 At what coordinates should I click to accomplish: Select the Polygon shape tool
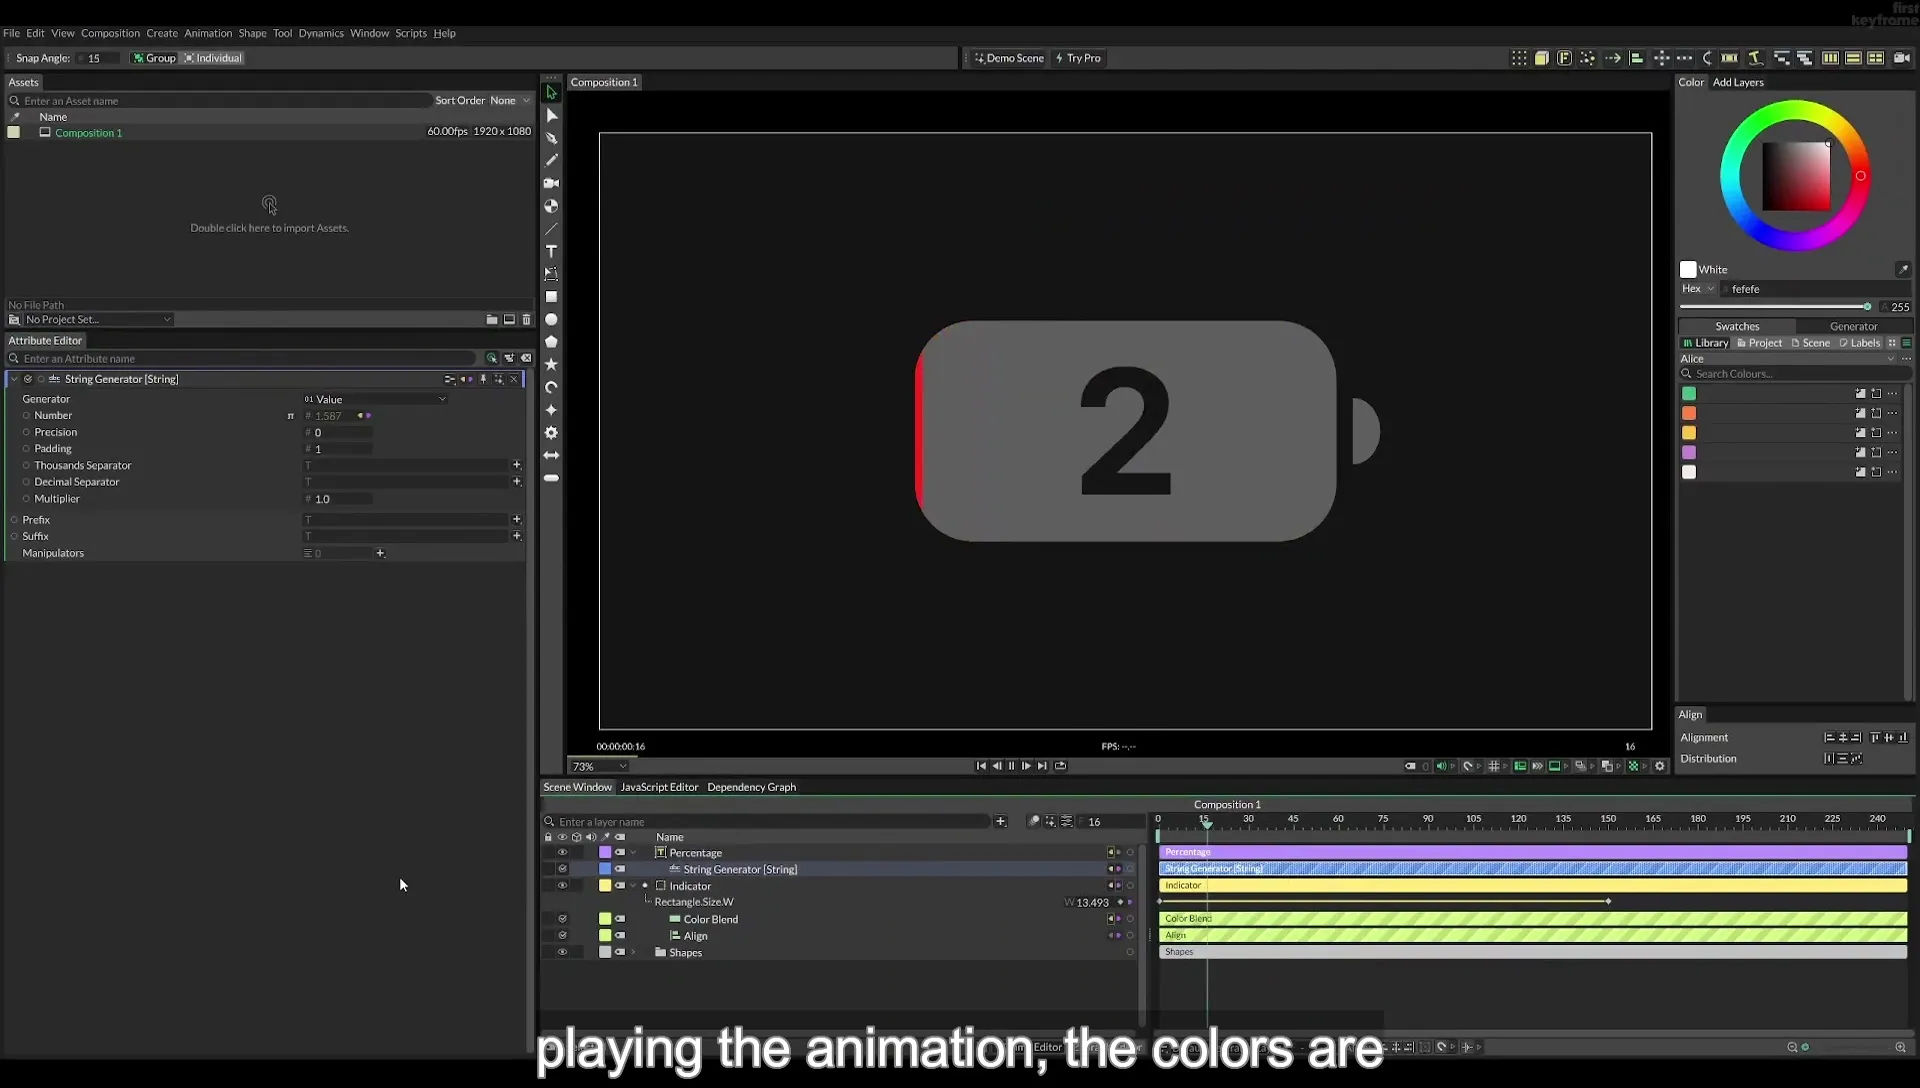pos(551,342)
